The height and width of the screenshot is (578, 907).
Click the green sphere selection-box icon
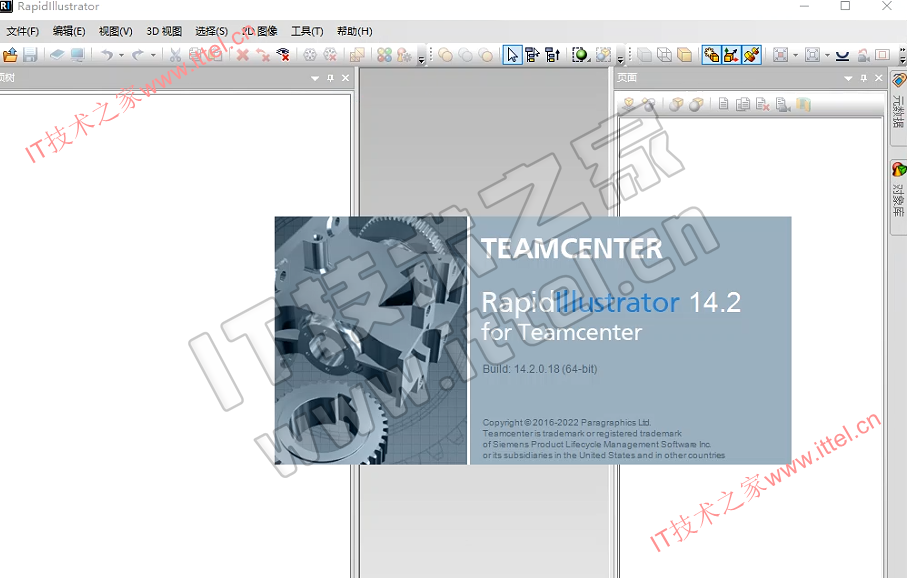click(580, 55)
